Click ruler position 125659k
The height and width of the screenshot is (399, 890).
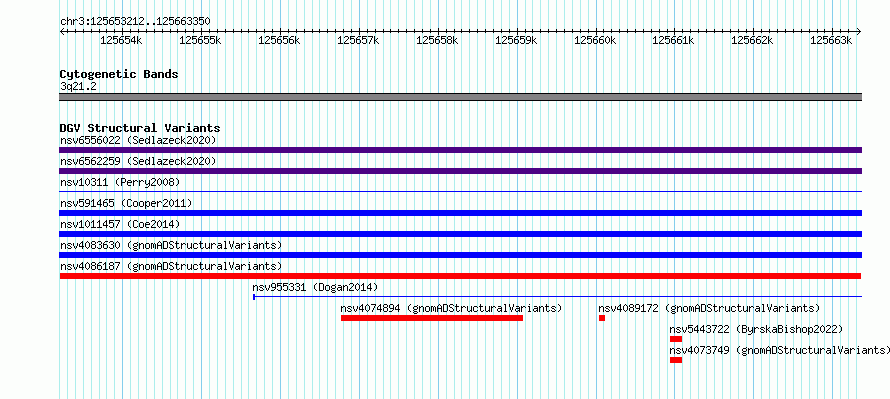click(516, 40)
